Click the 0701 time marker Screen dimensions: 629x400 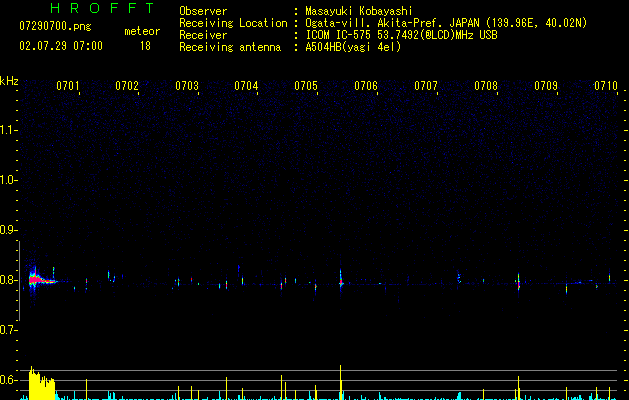pyautogui.click(x=67, y=85)
